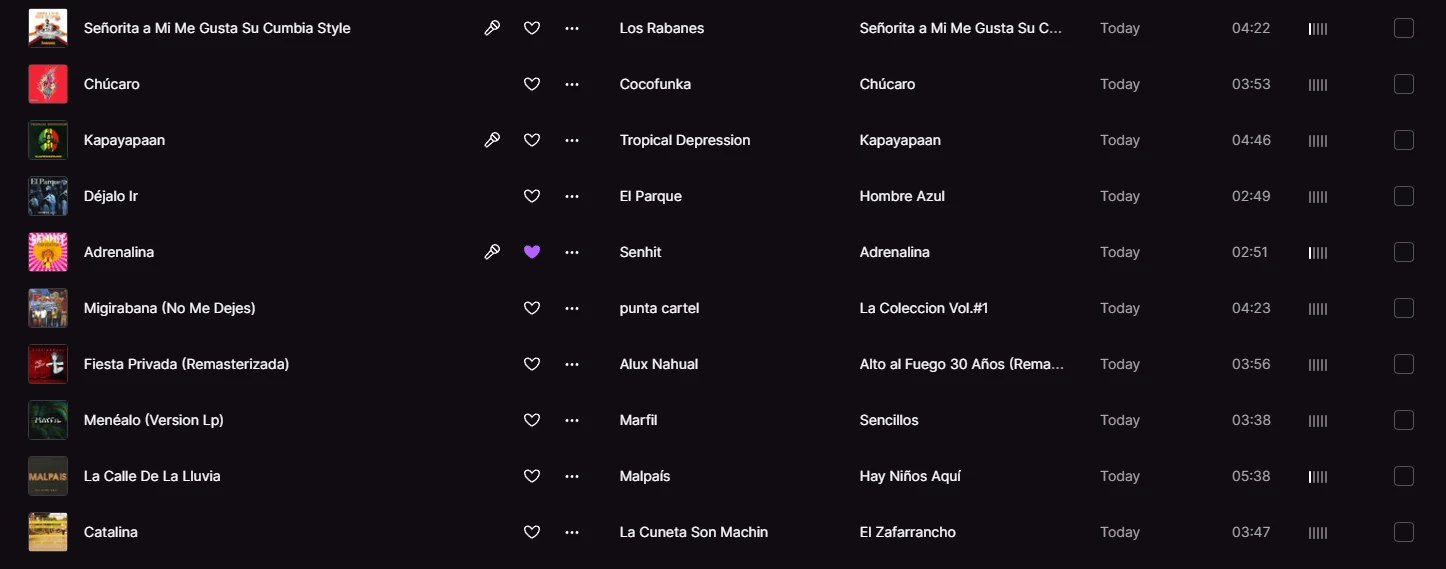Open the three-dot menu for Catalina
This screenshot has height=569, width=1446.
point(572,532)
